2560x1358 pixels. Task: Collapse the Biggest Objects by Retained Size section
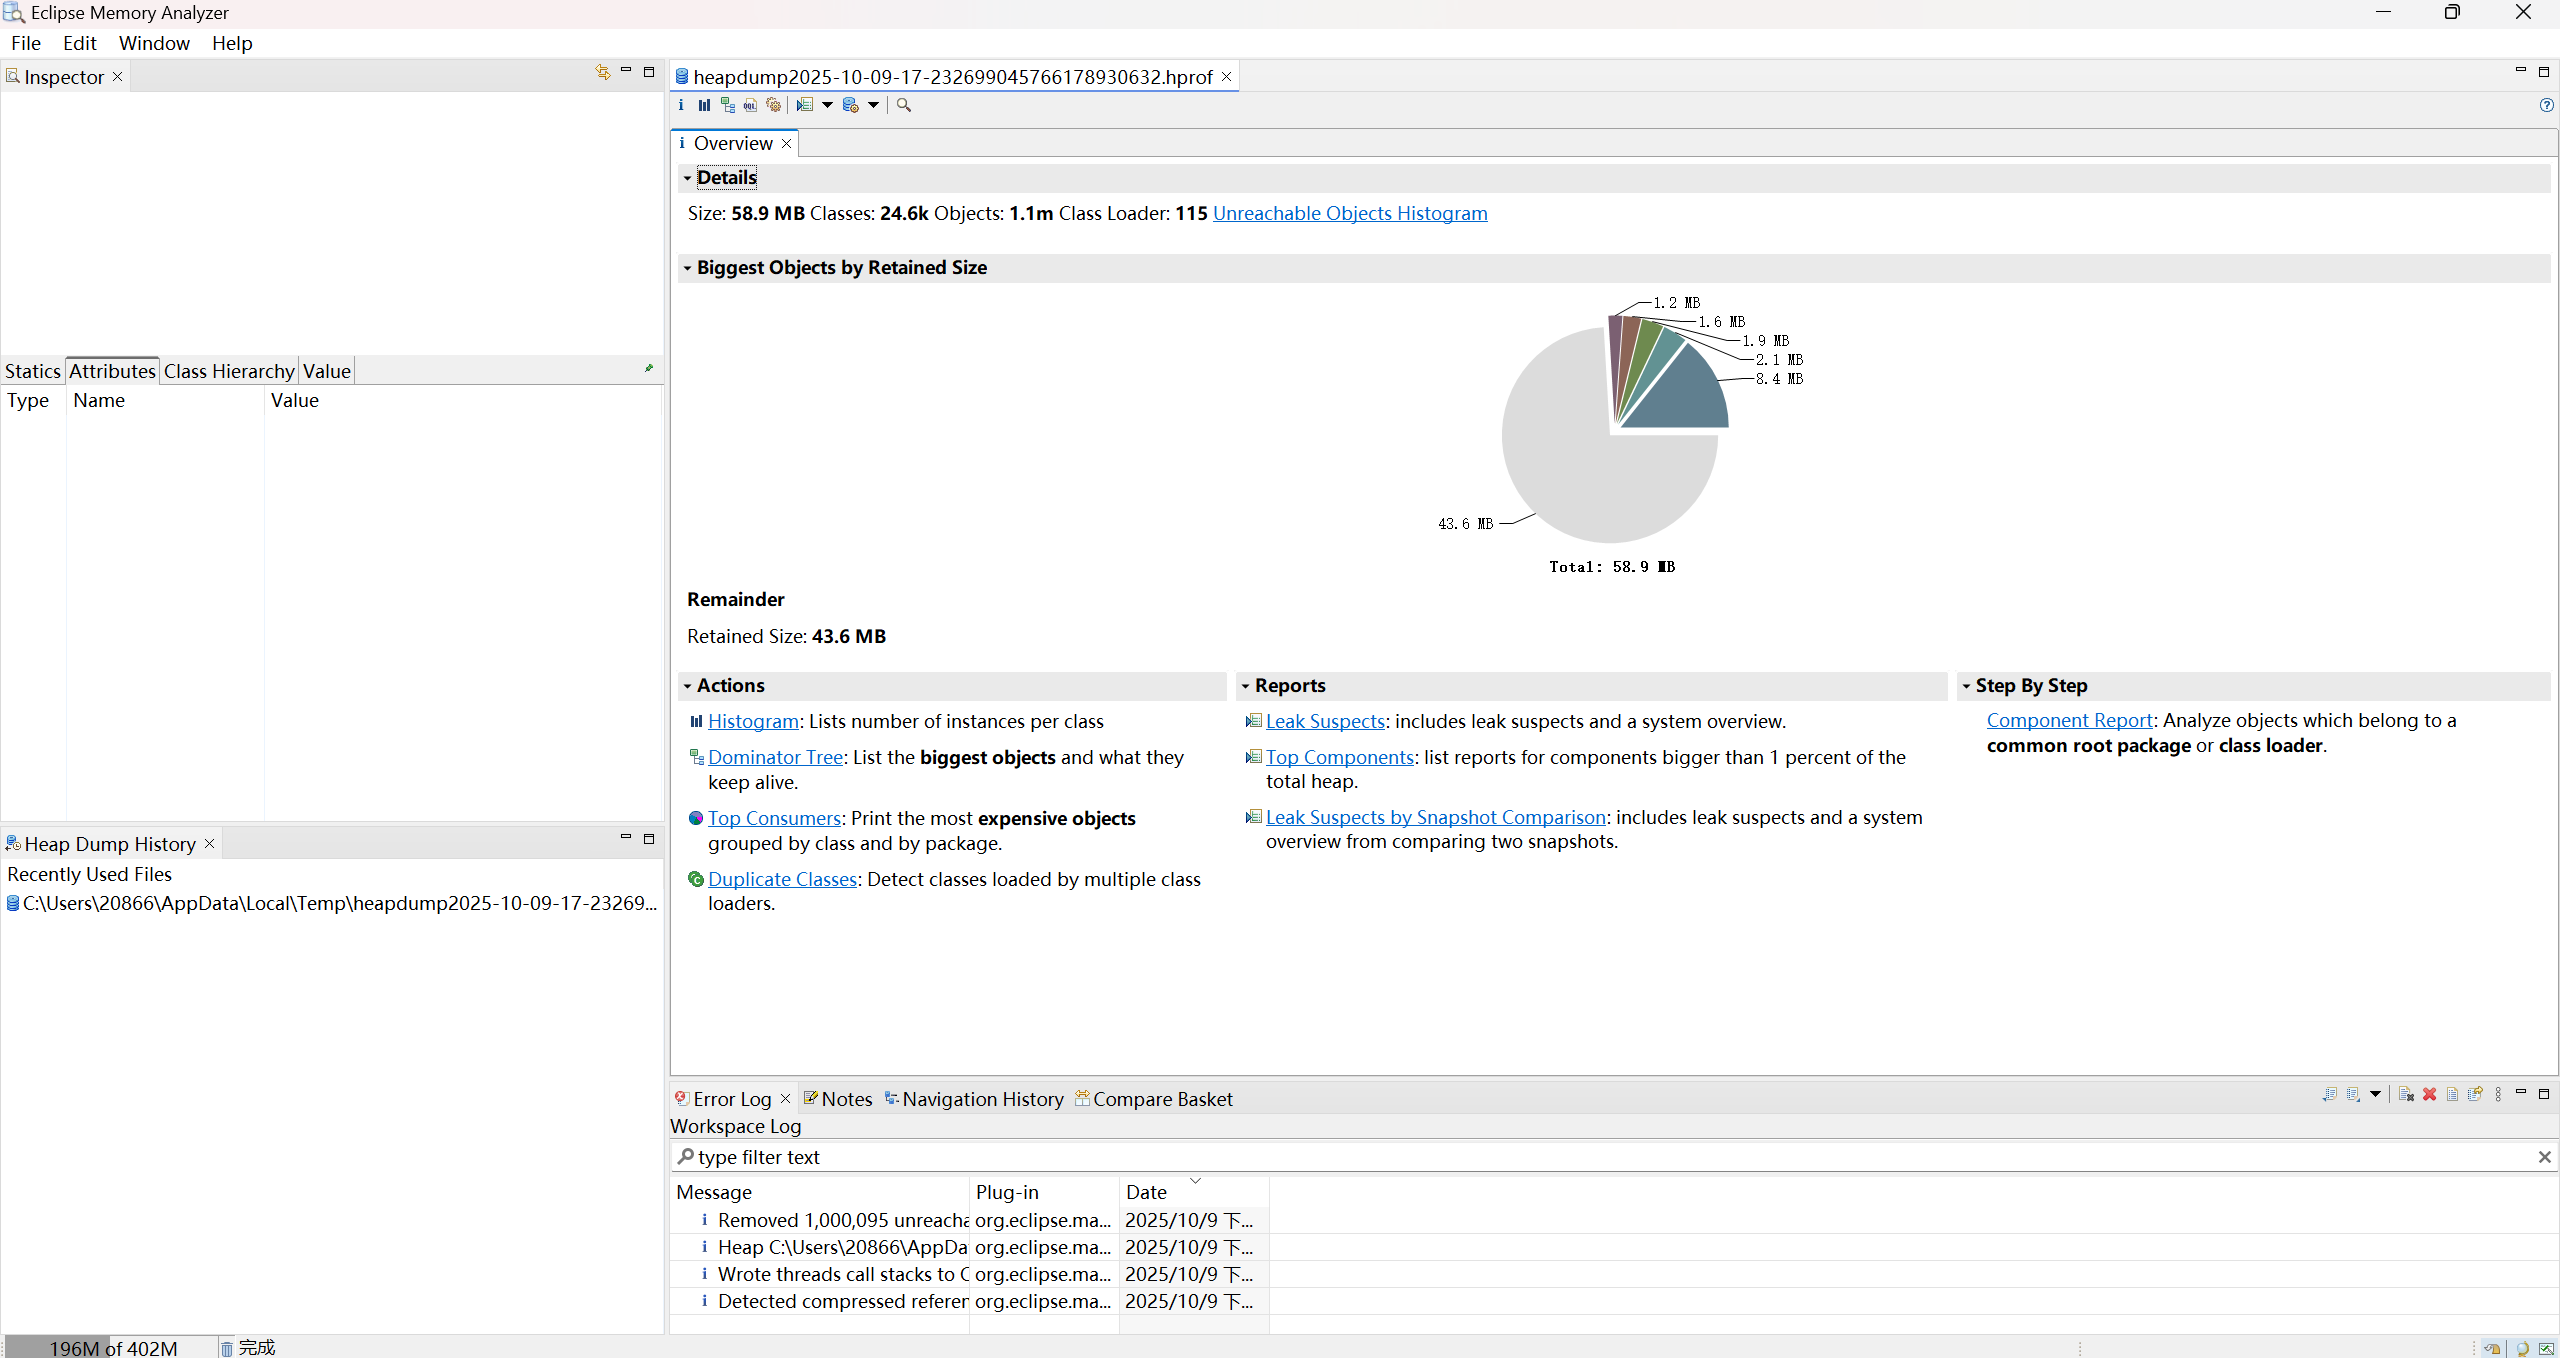tap(687, 268)
